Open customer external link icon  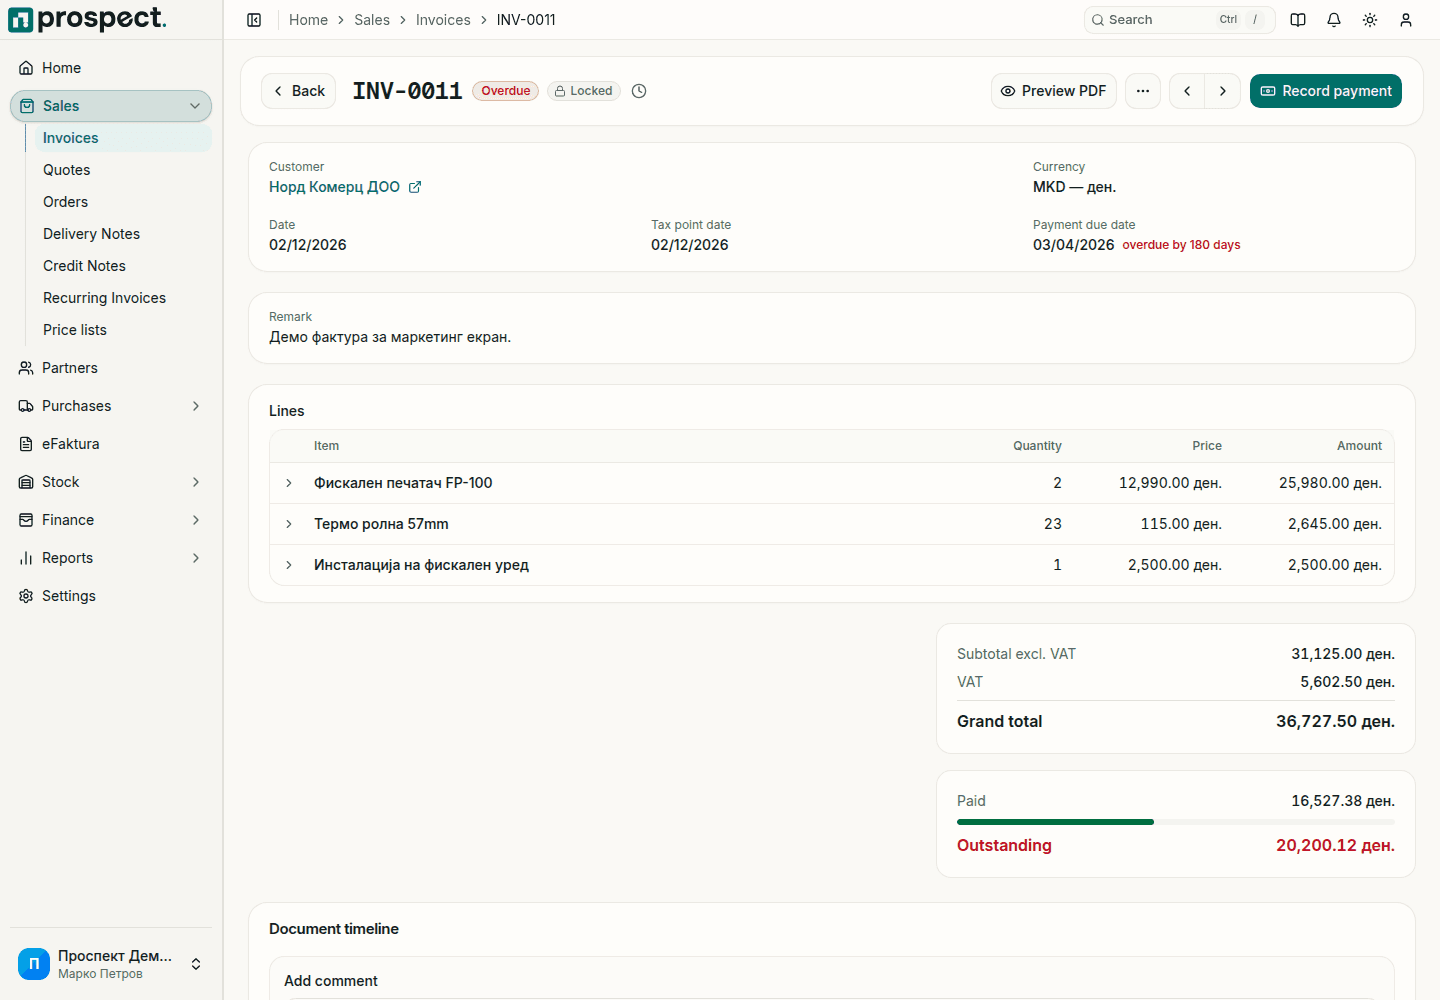click(x=415, y=187)
